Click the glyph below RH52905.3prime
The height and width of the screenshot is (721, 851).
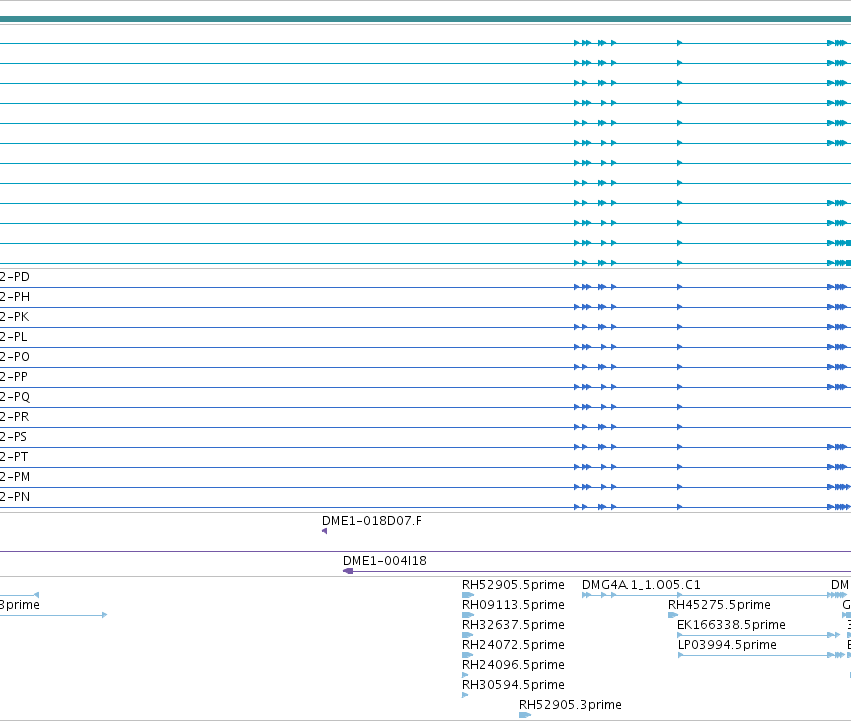[525, 716]
